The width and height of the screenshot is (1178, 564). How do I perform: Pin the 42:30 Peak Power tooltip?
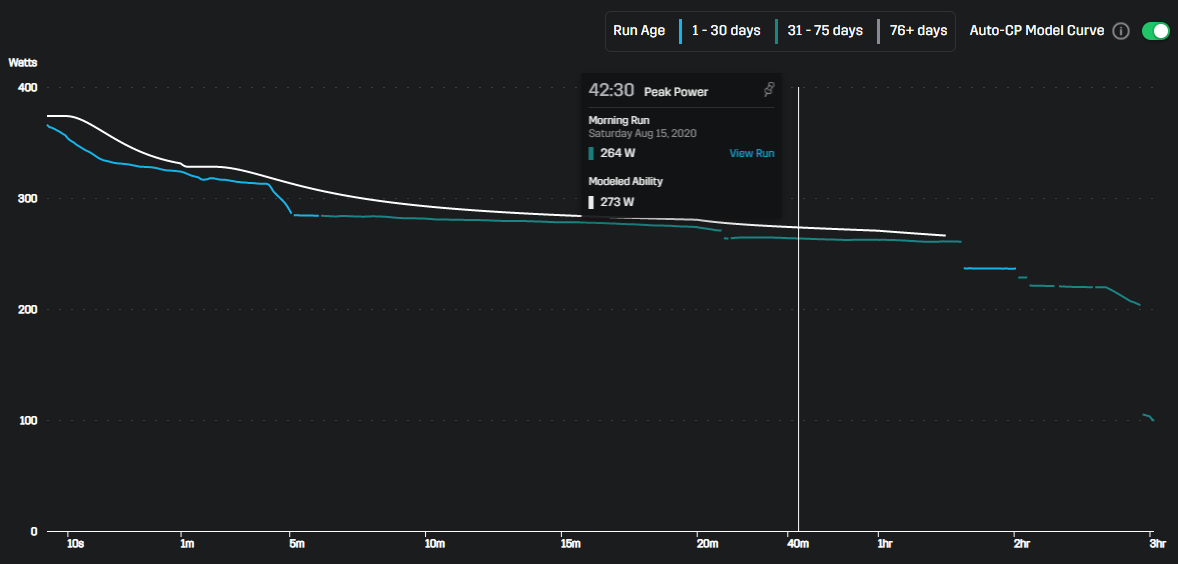pos(768,91)
